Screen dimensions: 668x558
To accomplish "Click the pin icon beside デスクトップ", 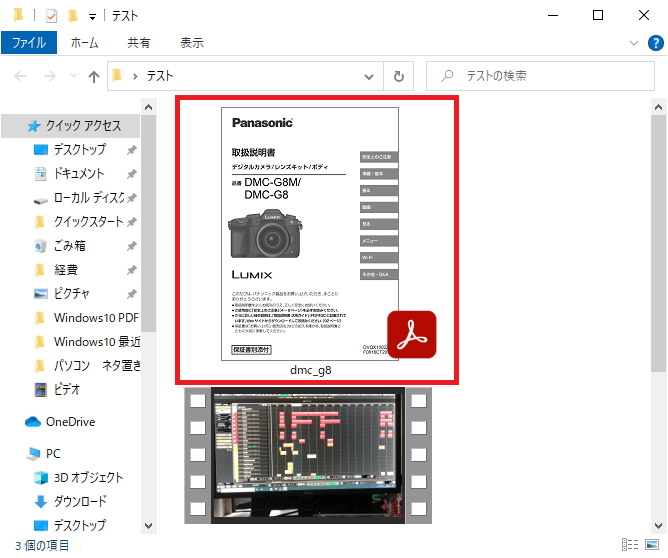I will [x=132, y=150].
